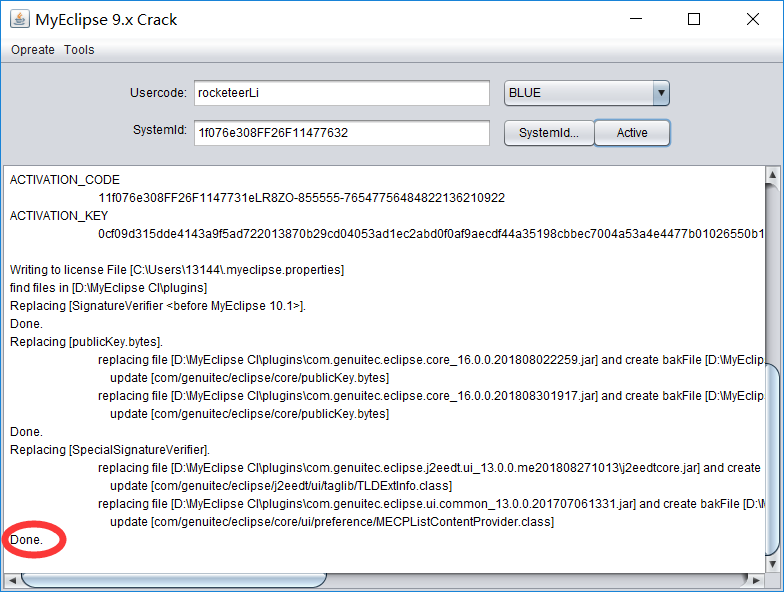Maximize the MyEclipse 9.x Crack window
The height and width of the screenshot is (592, 784).
pyautogui.click(x=694, y=19)
